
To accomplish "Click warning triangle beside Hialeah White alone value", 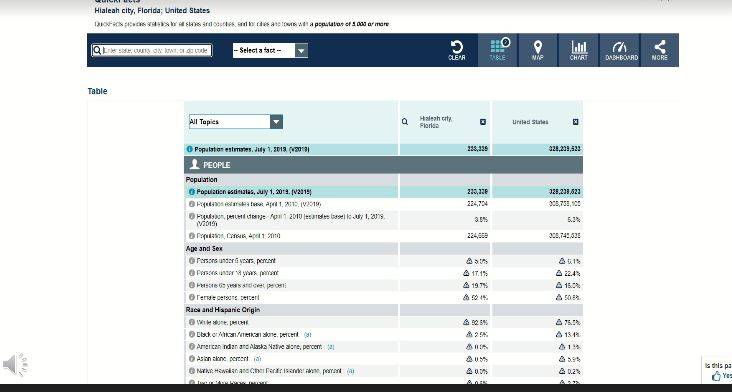I will [x=466, y=322].
